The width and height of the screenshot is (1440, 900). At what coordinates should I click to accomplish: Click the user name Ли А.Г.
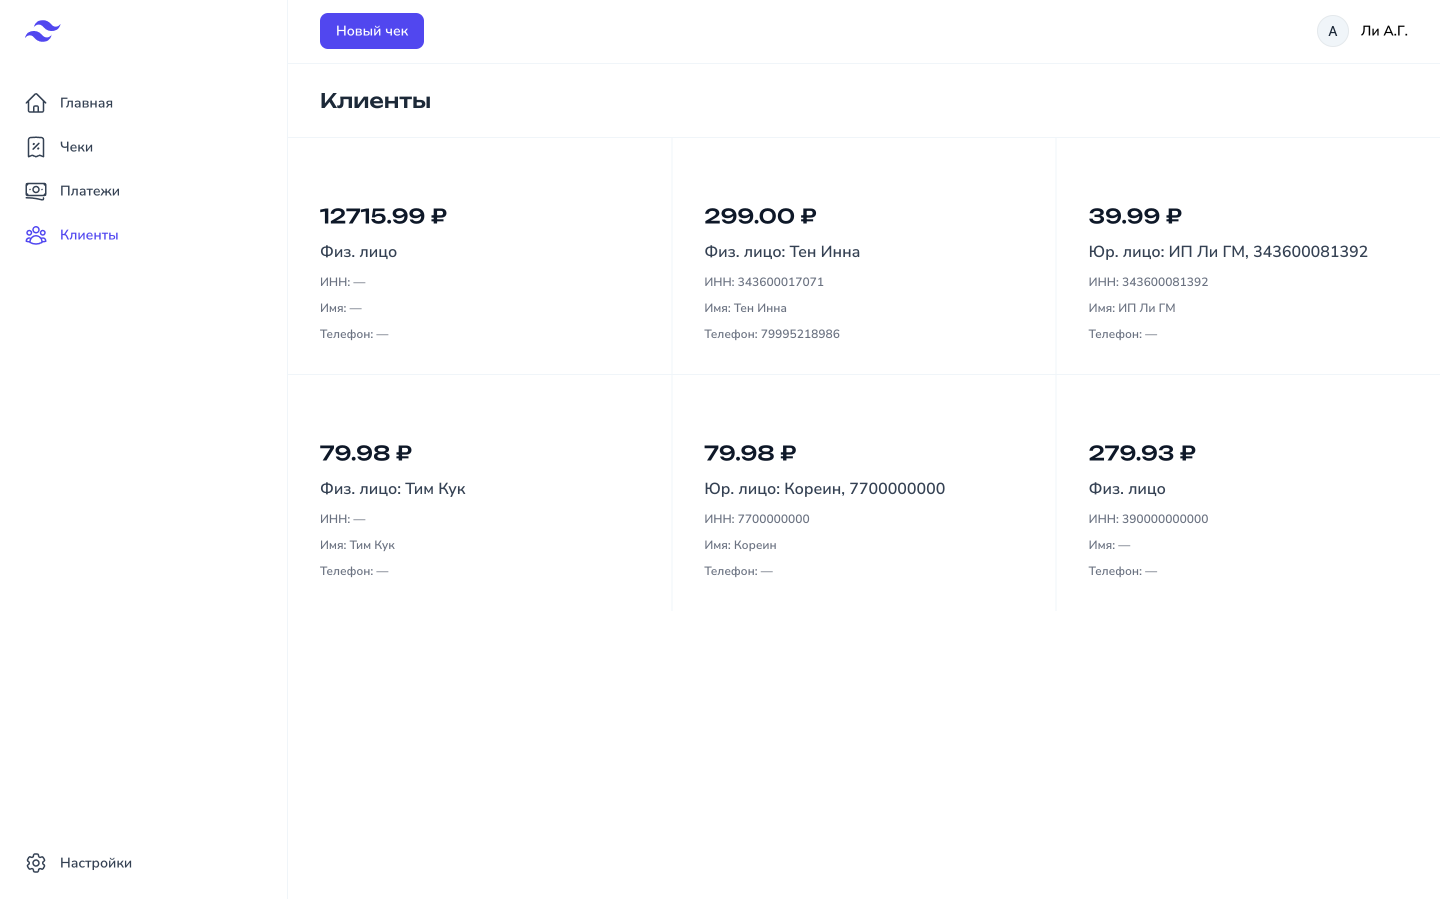1384,31
